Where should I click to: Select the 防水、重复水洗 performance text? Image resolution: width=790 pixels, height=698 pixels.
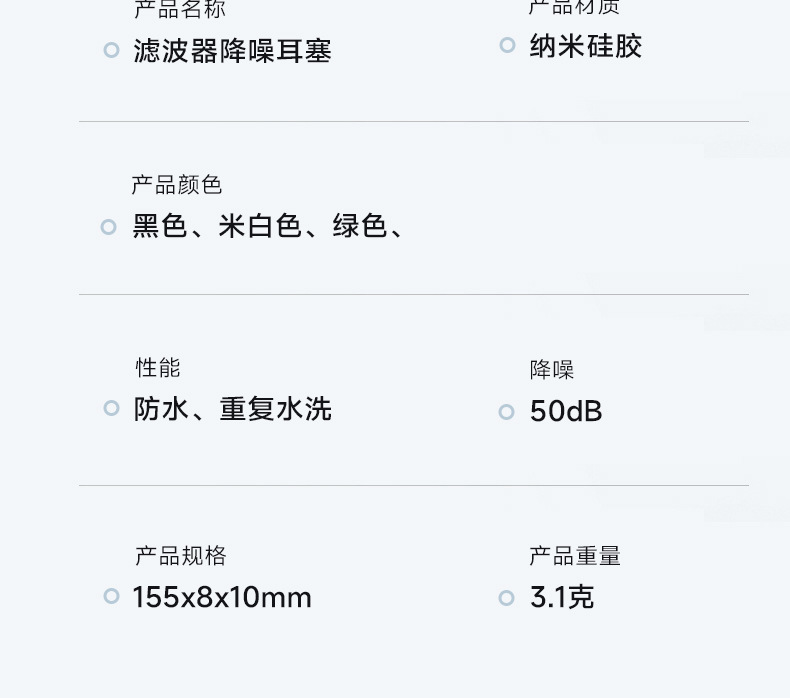232,409
